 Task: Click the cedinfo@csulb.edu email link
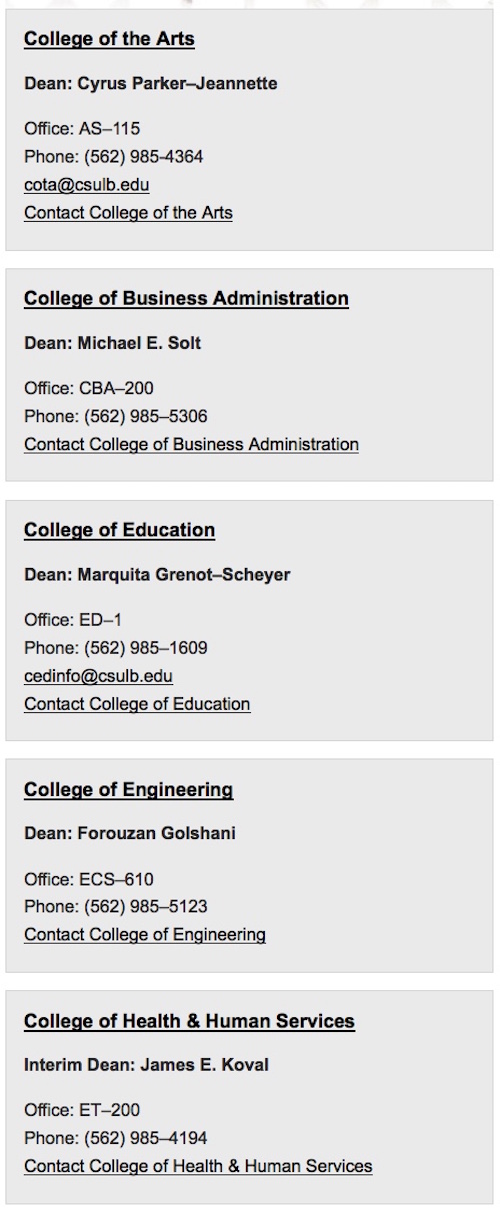point(98,676)
